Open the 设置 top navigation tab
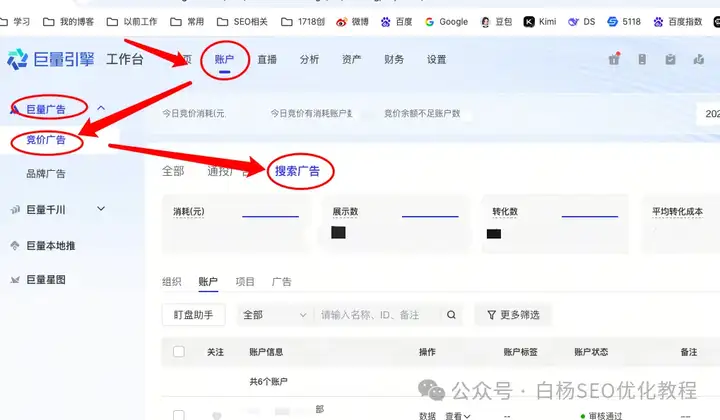The width and height of the screenshot is (720, 420). click(x=436, y=59)
